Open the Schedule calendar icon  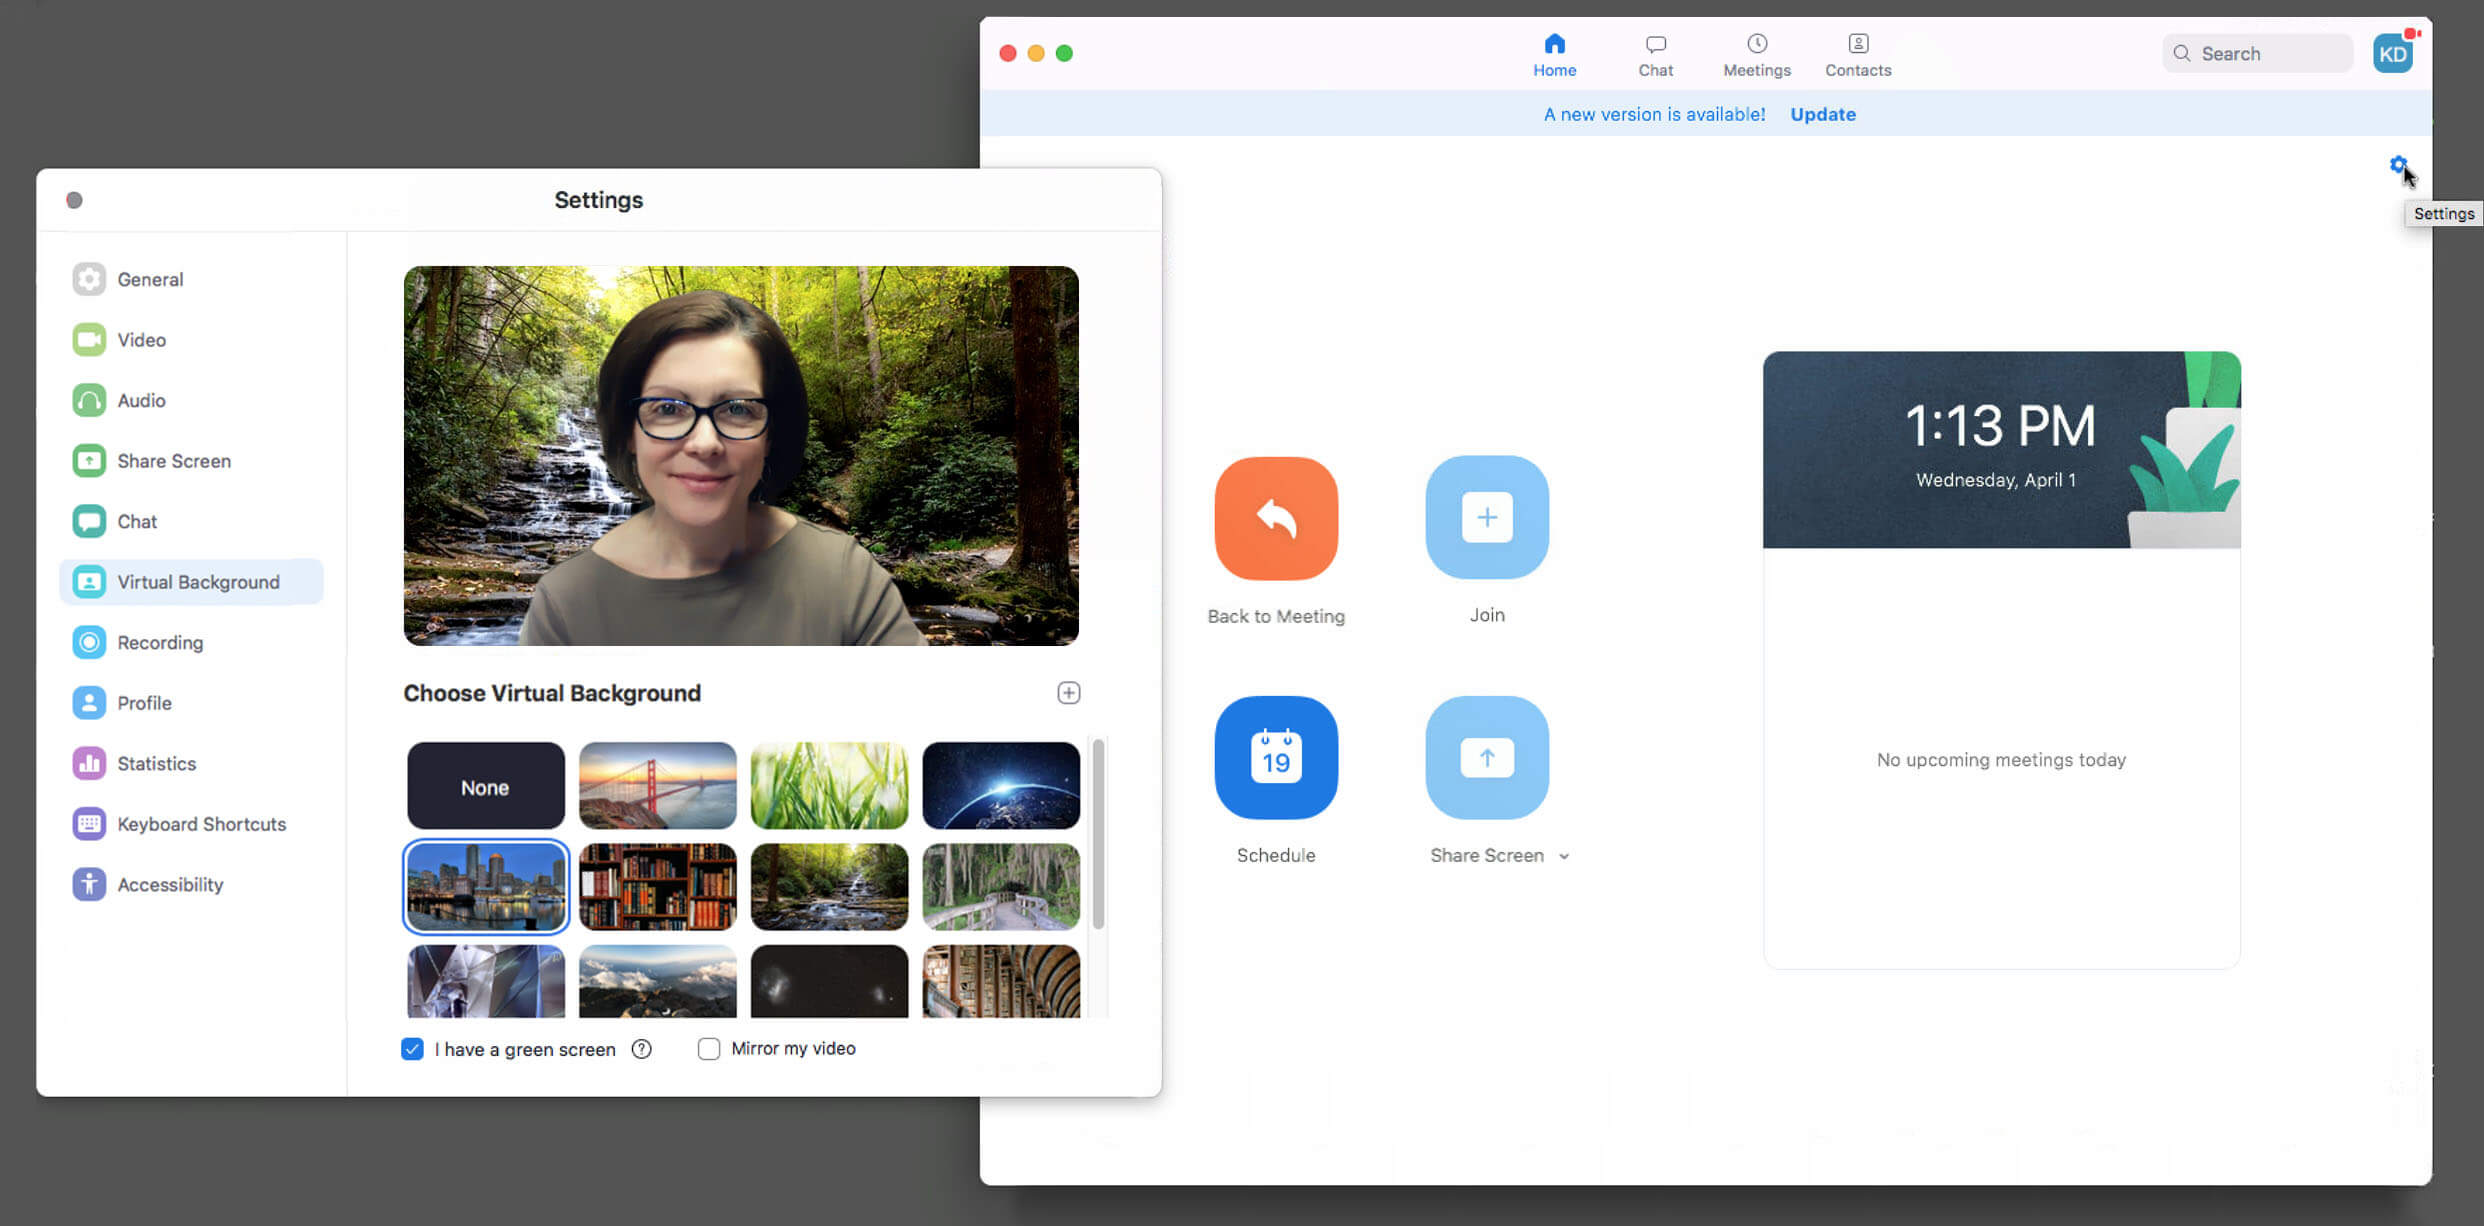coord(1275,757)
